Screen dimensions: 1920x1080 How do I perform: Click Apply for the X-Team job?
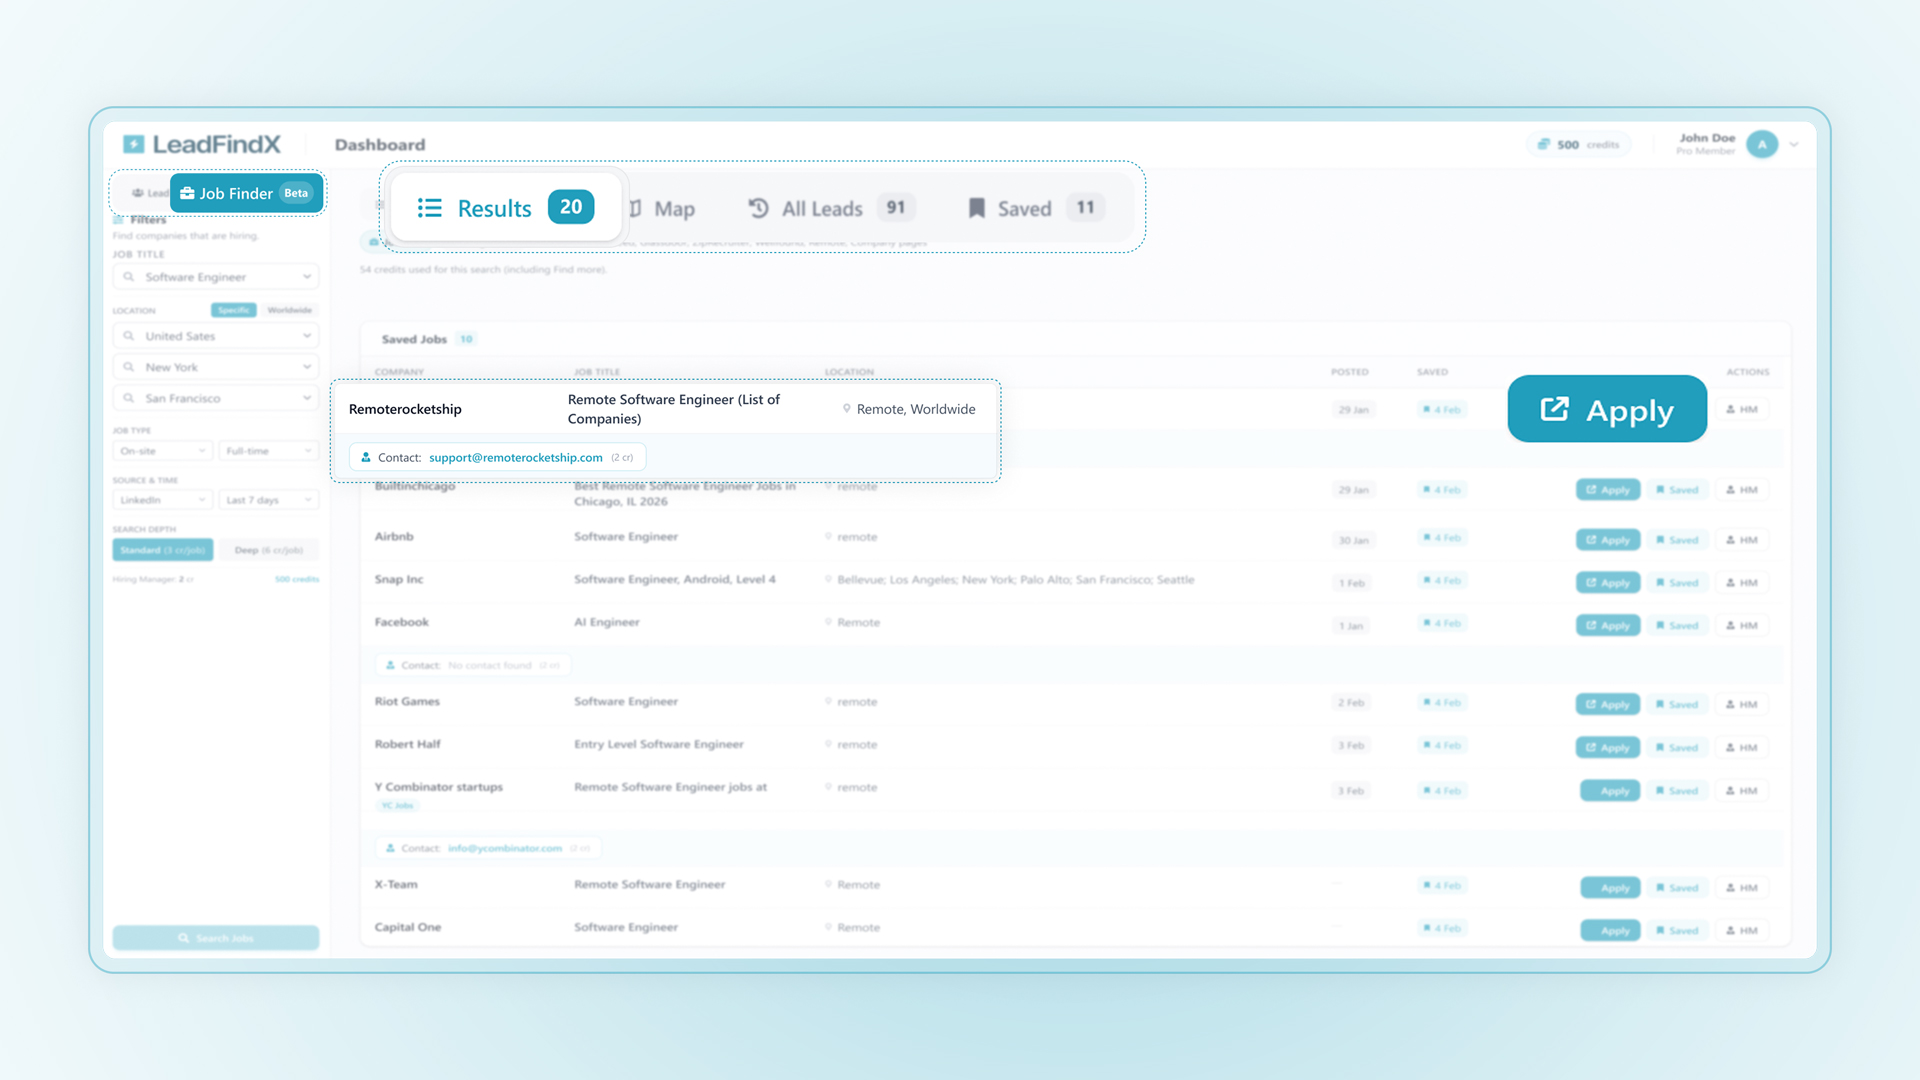click(1610, 888)
